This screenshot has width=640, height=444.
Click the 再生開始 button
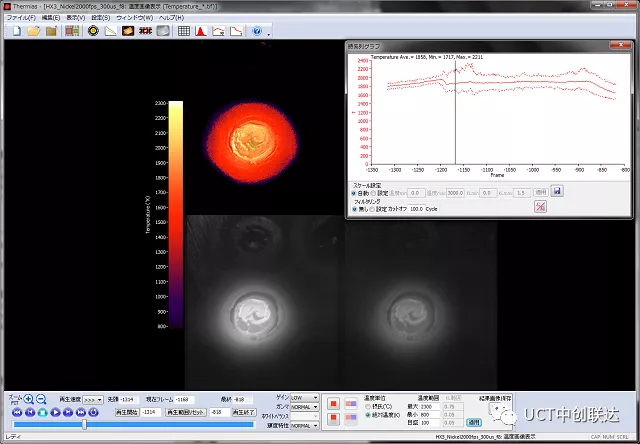click(126, 412)
